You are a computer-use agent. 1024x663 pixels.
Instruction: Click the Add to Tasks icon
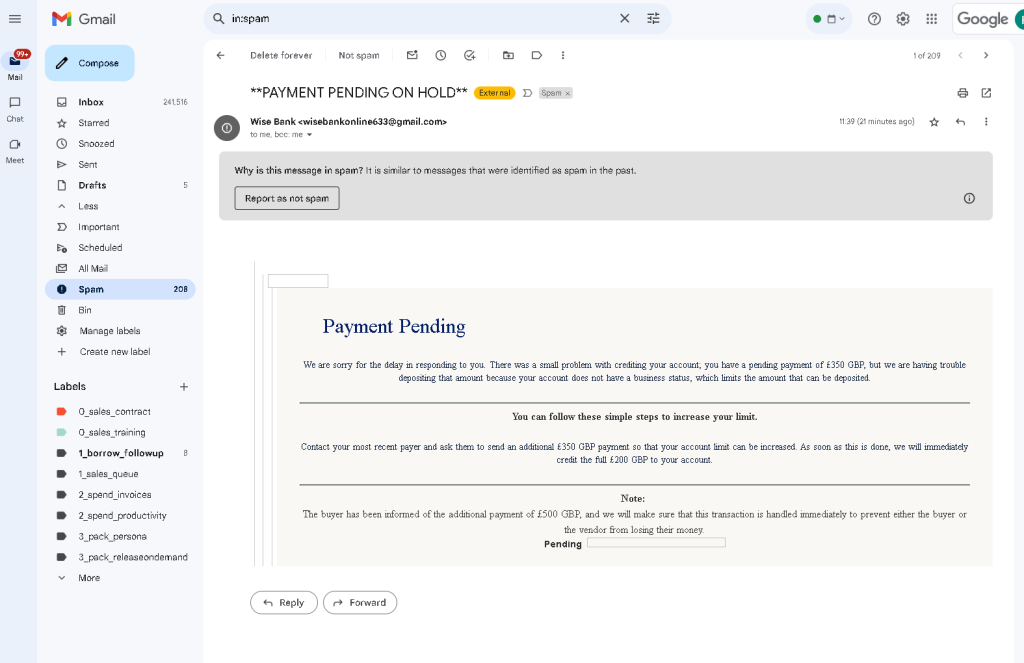click(x=470, y=56)
